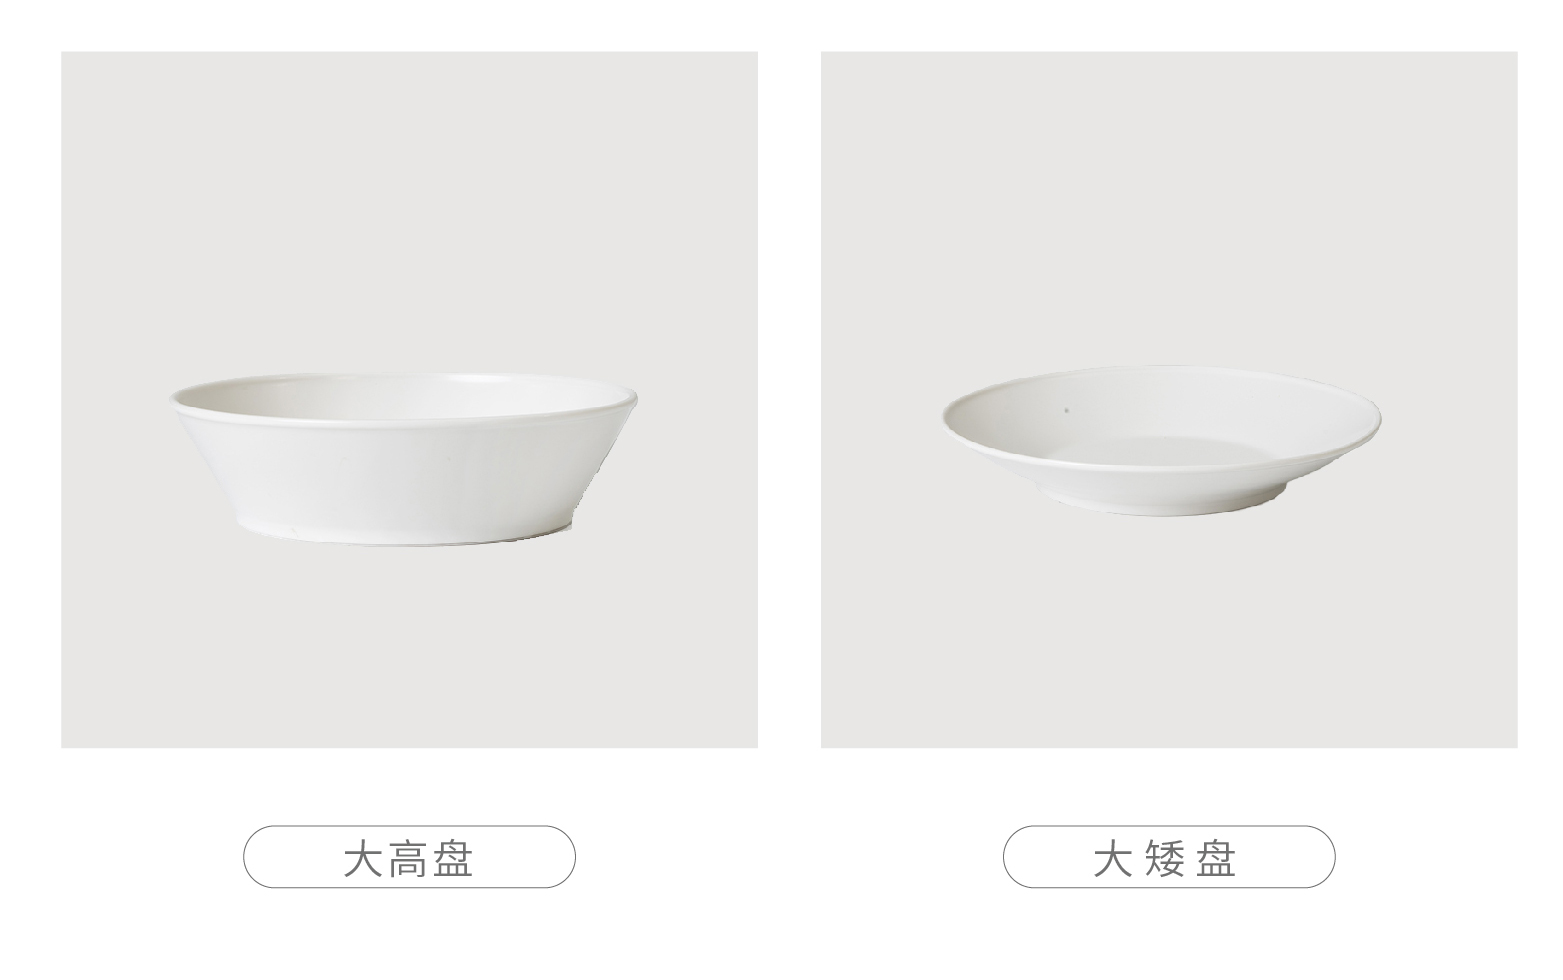
Task: Click the 大高盘 pill label
Action: coord(409,857)
